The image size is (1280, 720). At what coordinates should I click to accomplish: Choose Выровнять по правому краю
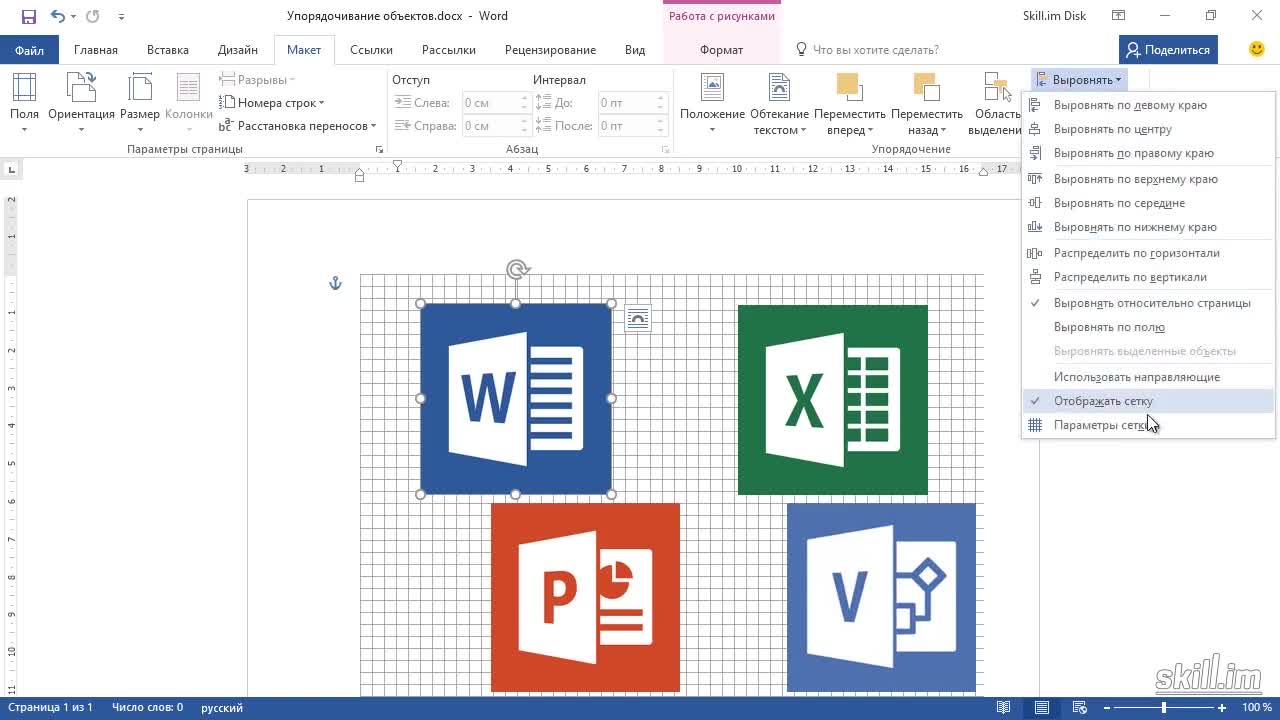coord(1150,153)
